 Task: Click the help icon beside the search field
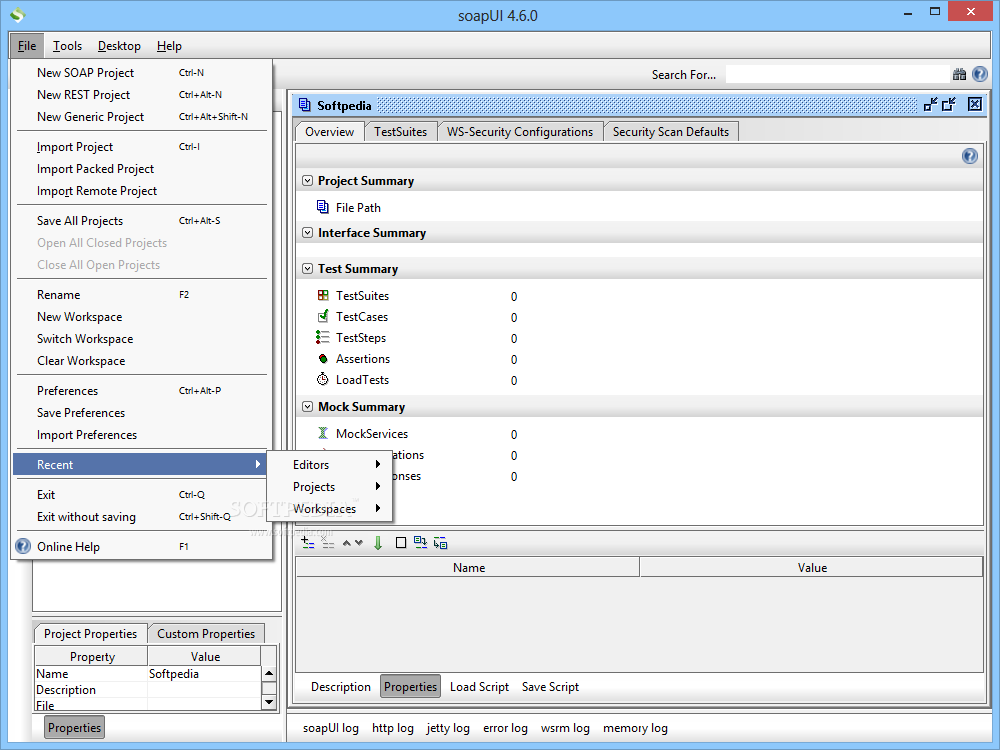coord(980,75)
